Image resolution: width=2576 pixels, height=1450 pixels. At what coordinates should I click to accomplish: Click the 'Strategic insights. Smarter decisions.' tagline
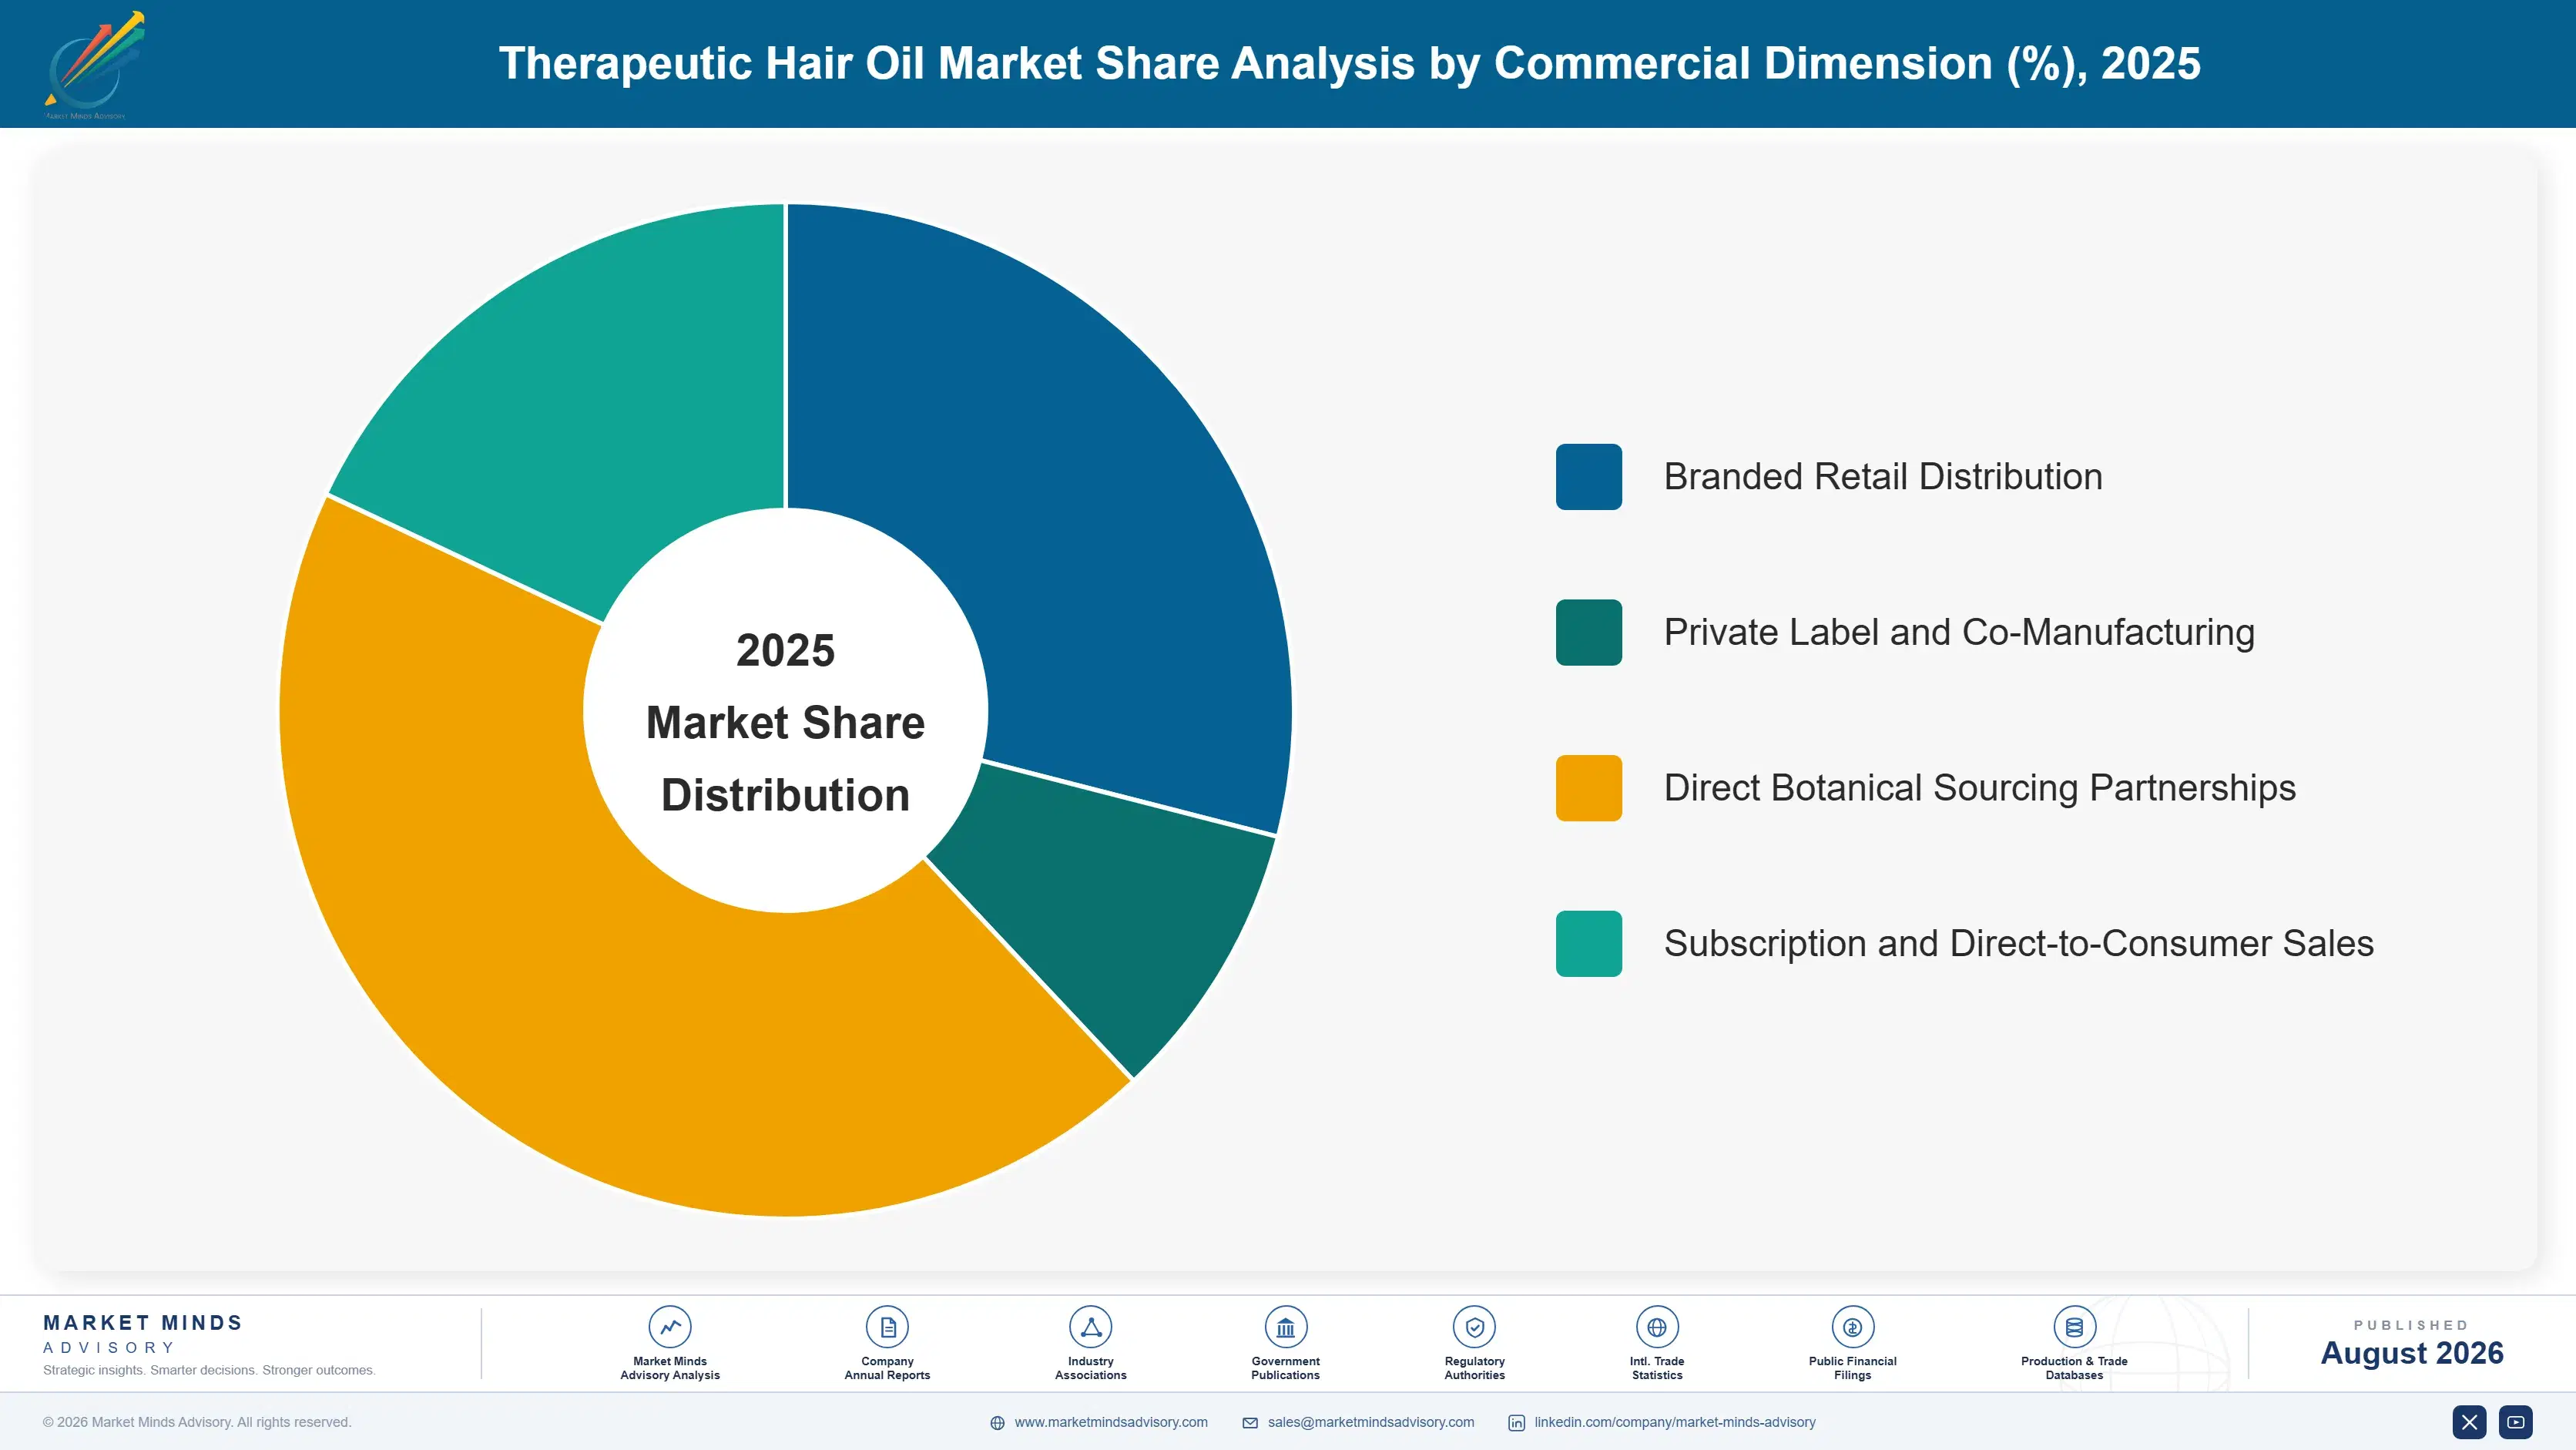tap(209, 1370)
